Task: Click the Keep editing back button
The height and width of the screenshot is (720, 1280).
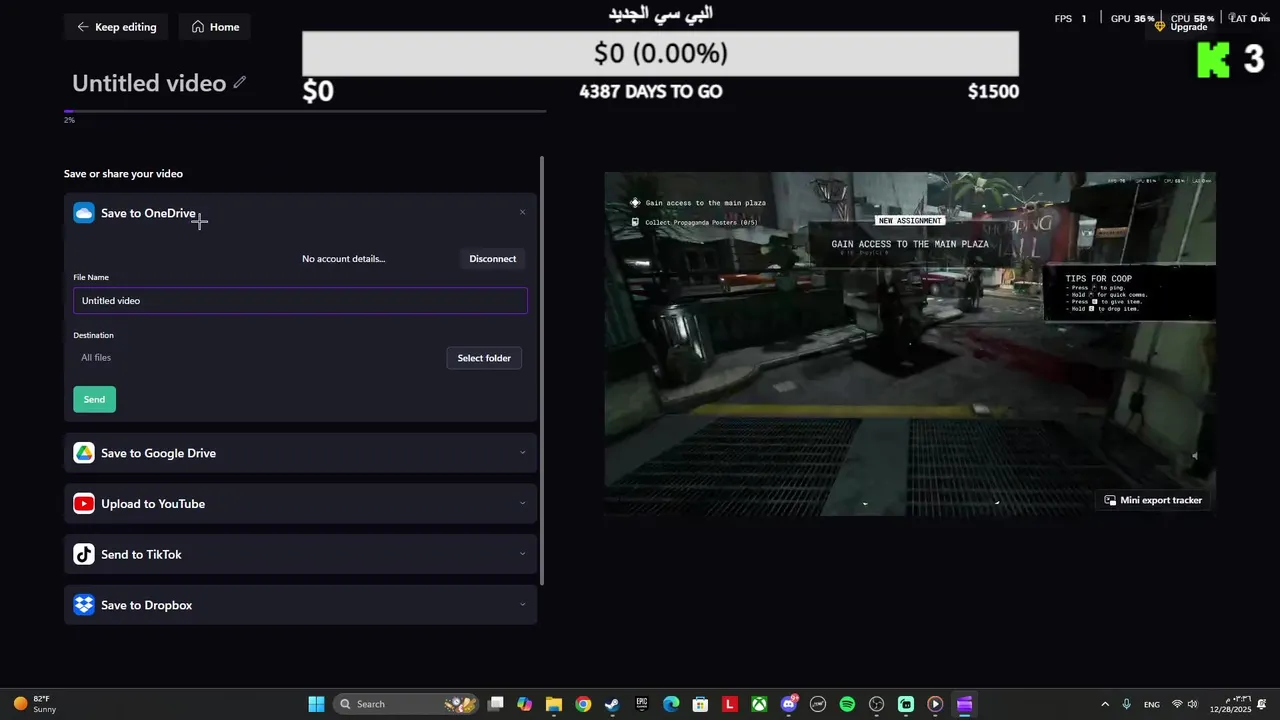Action: [x=117, y=27]
